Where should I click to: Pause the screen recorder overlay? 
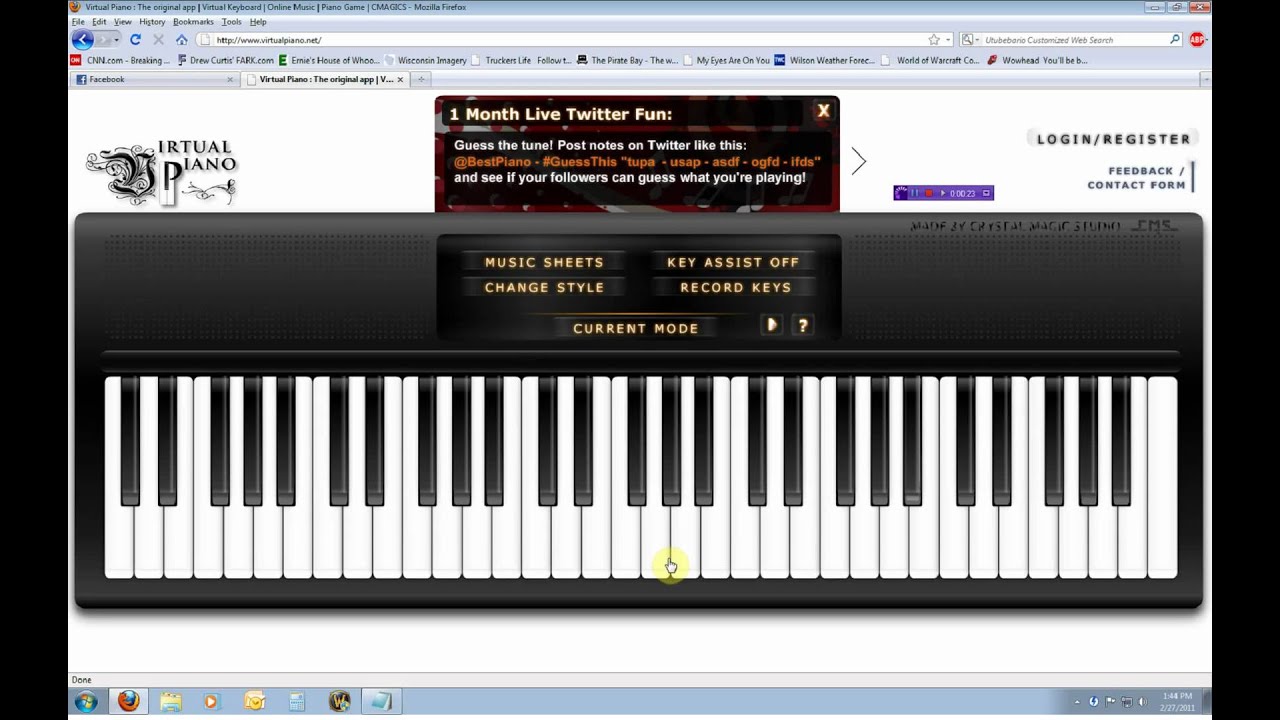point(914,193)
